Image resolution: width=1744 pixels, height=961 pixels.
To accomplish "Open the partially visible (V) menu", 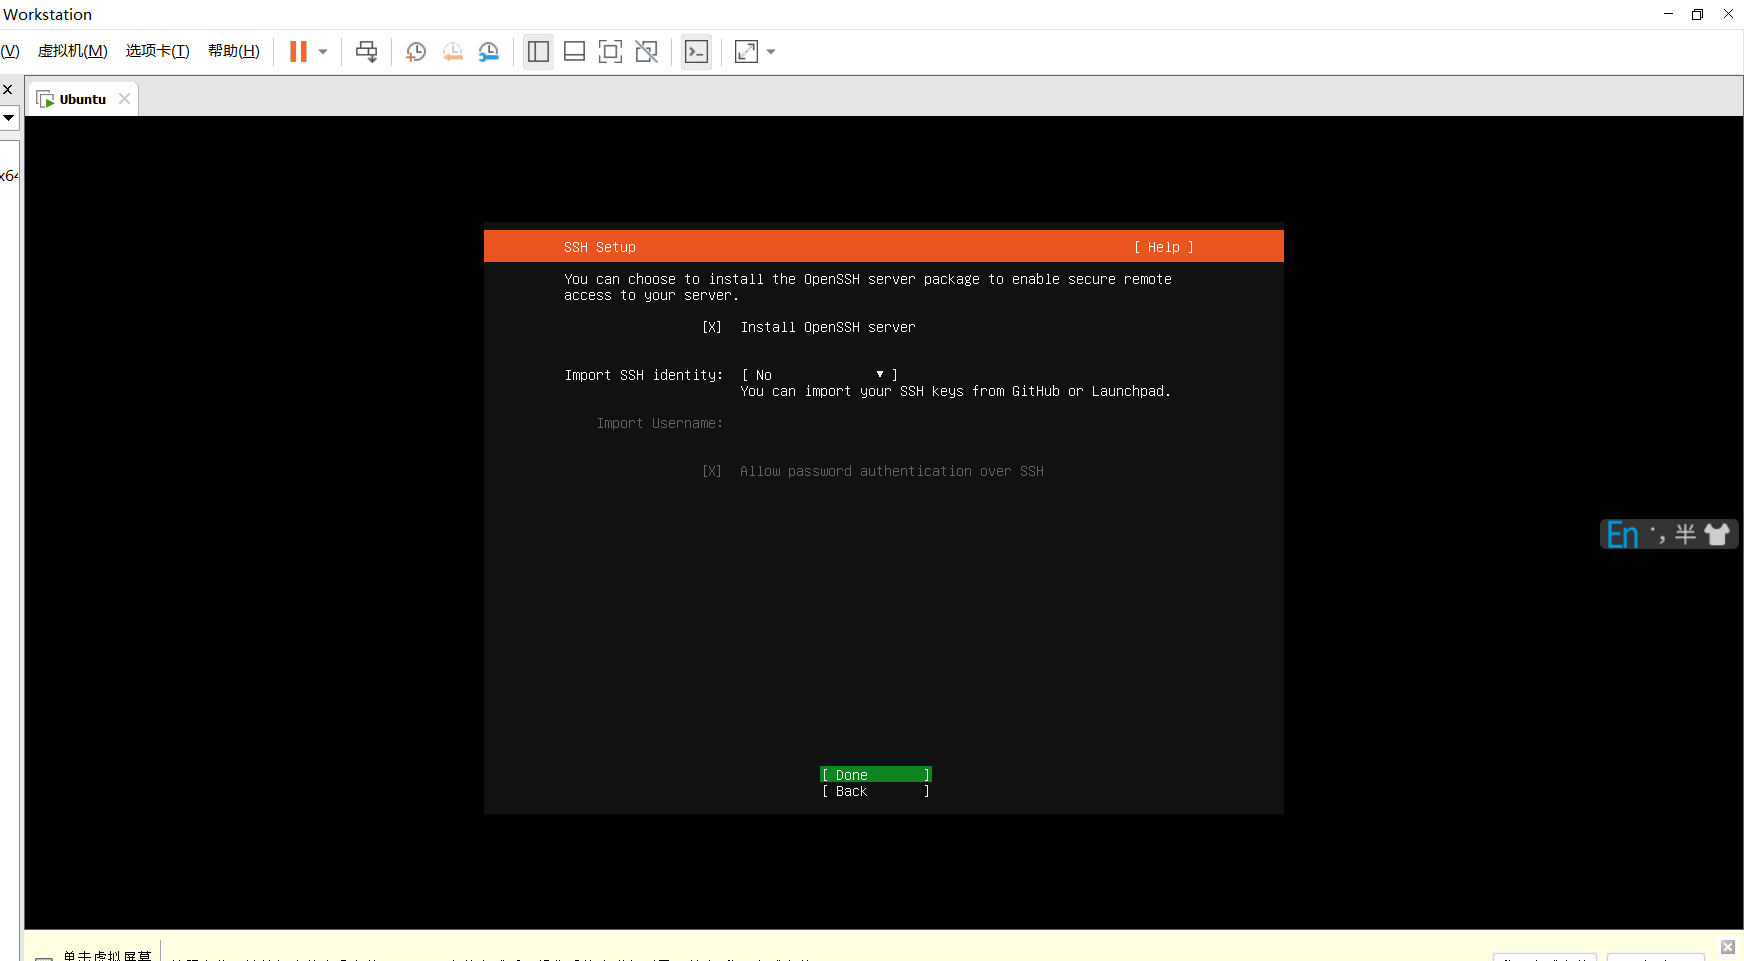I will (10, 51).
